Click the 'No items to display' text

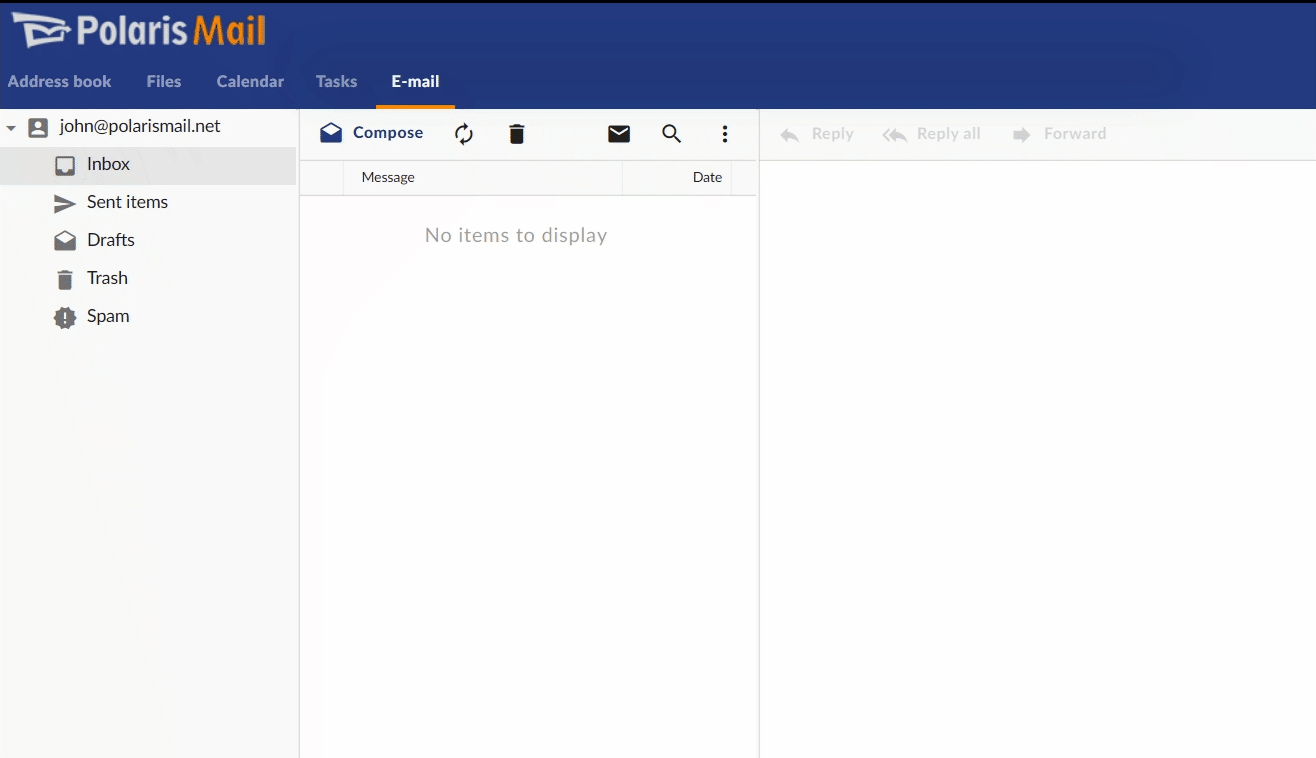(x=516, y=235)
